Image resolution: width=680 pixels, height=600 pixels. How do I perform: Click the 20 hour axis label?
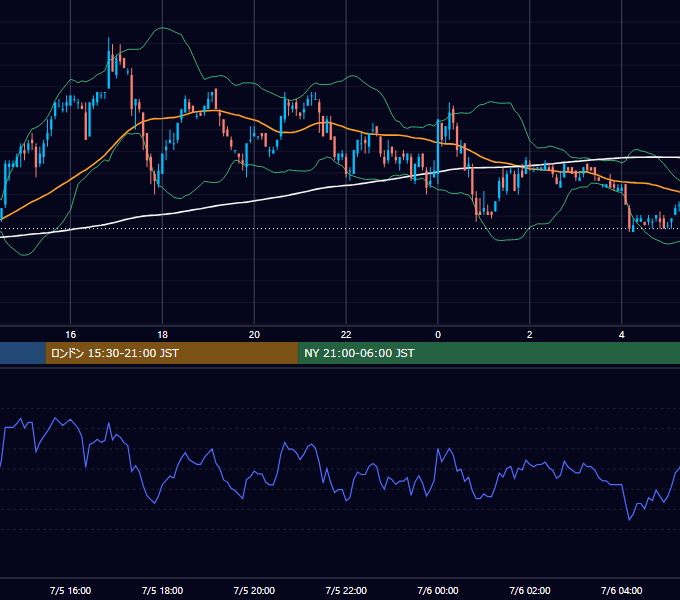[x=254, y=335]
